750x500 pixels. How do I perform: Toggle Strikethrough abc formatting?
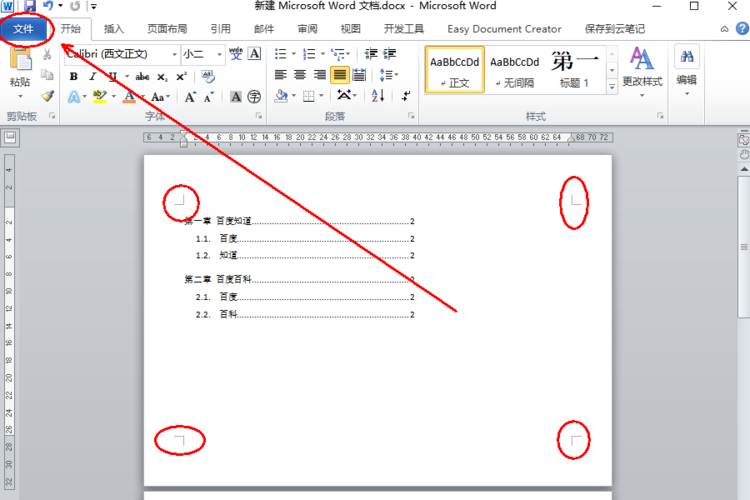click(x=142, y=76)
